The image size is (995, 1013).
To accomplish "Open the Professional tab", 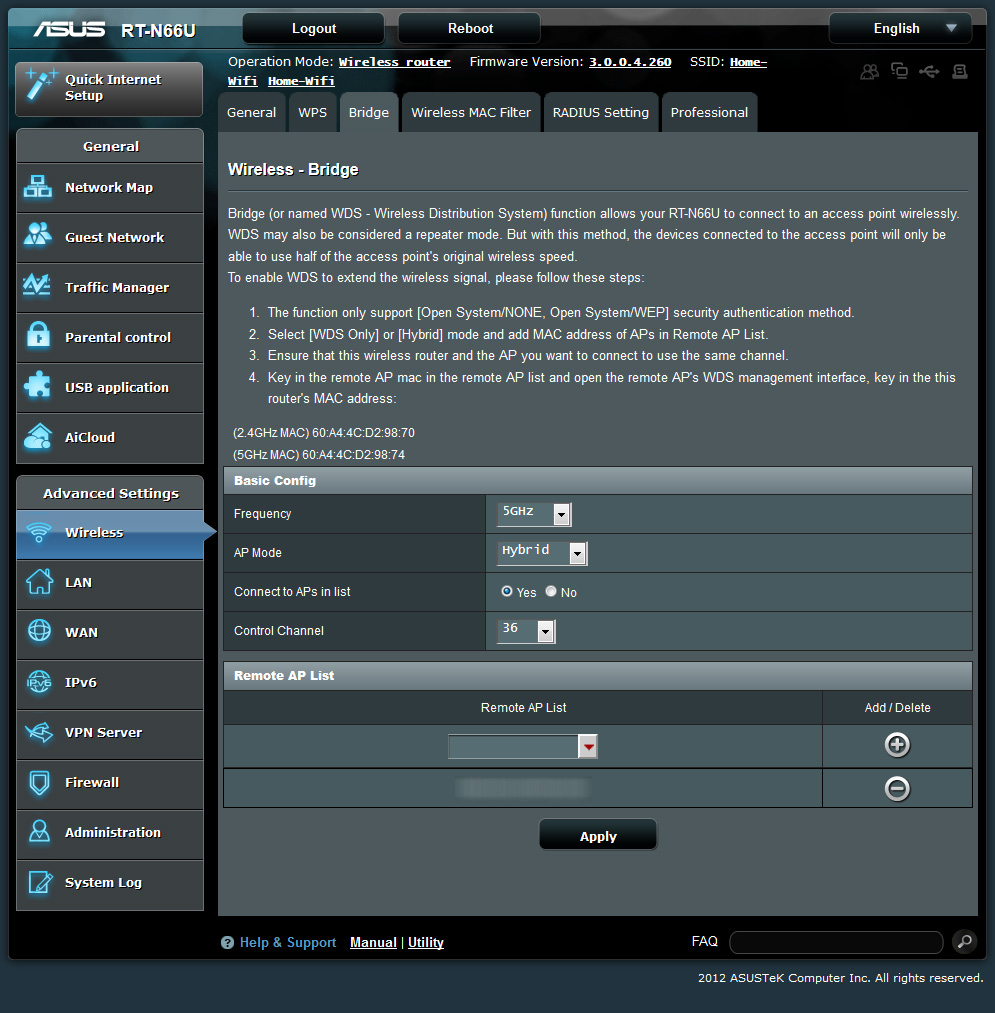I will point(709,112).
